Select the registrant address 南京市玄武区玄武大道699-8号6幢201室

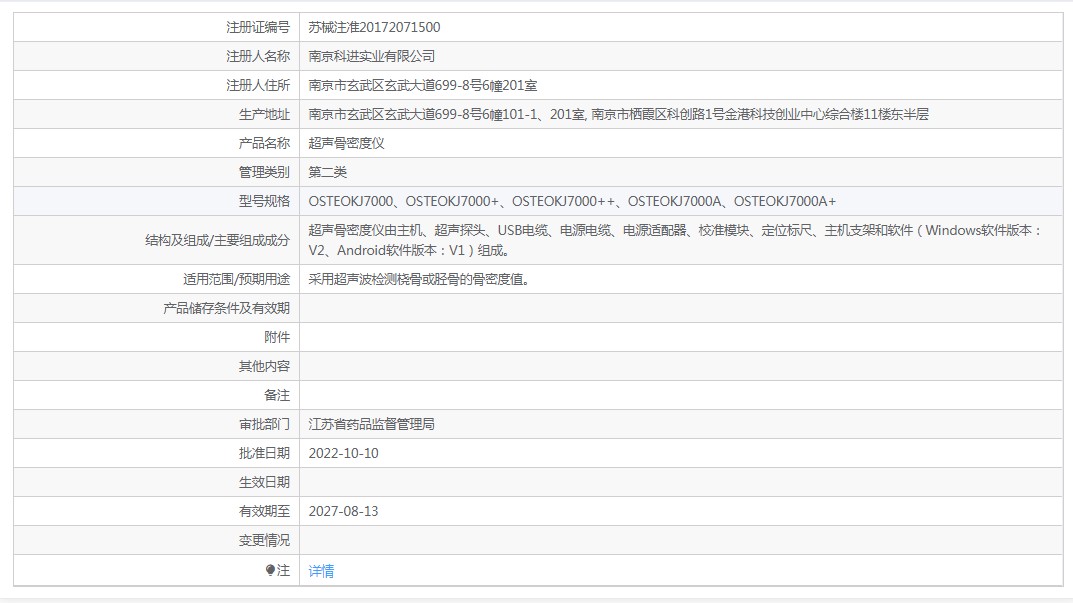click(422, 86)
